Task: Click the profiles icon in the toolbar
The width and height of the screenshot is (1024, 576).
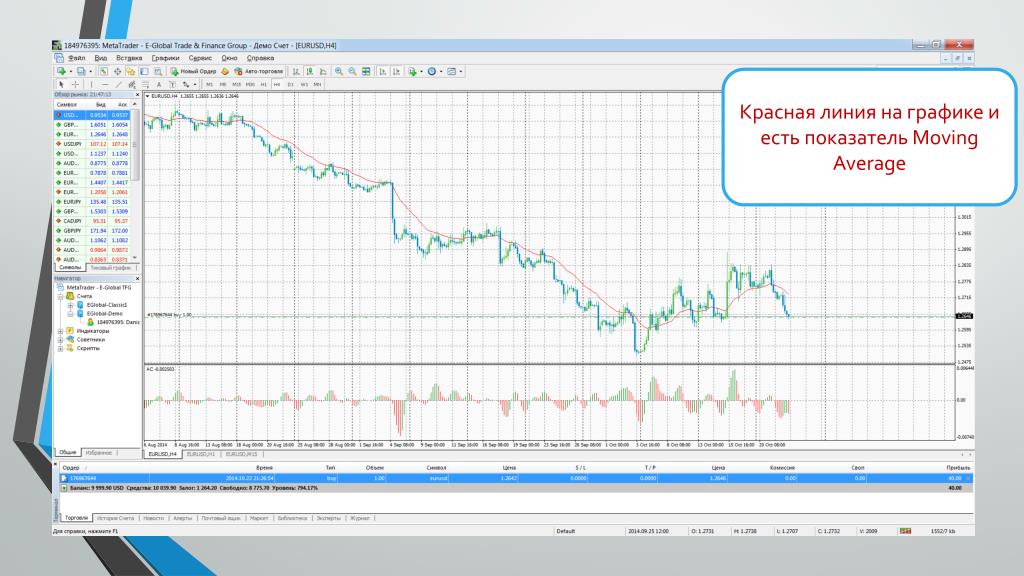Action: click(80, 71)
